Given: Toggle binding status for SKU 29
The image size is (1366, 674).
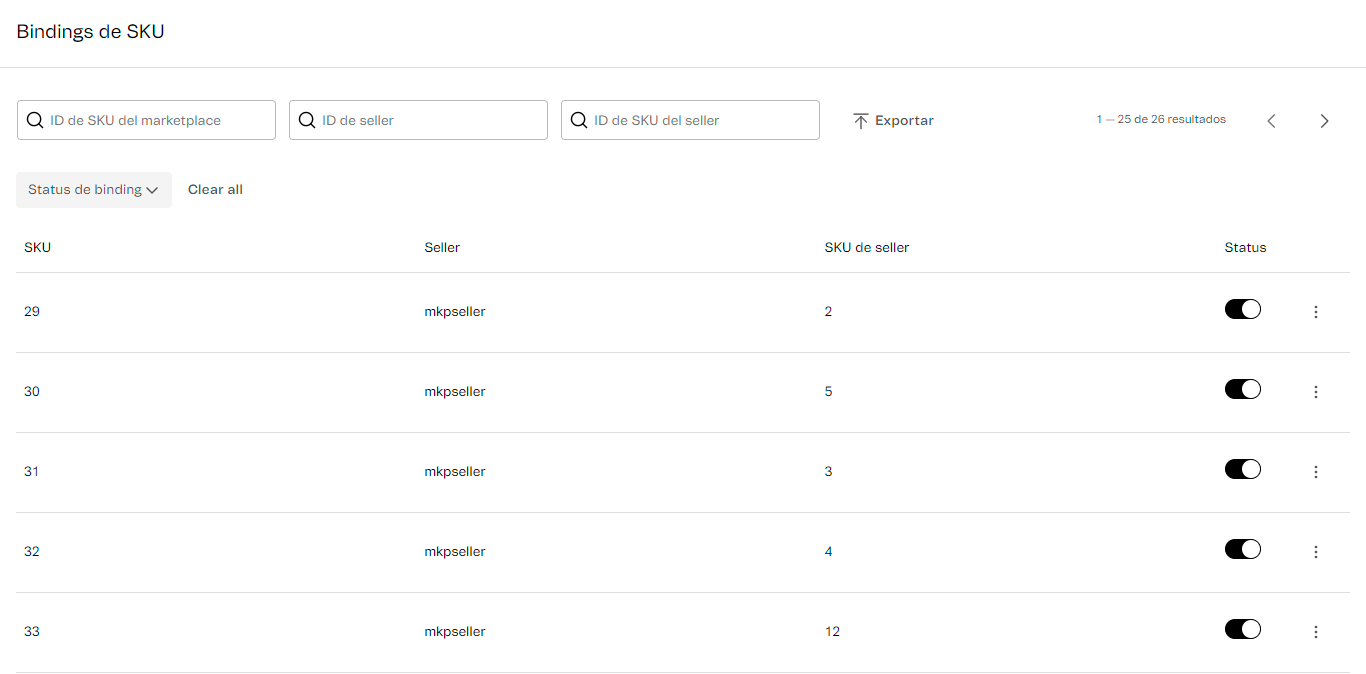Looking at the screenshot, I should click(1242, 310).
